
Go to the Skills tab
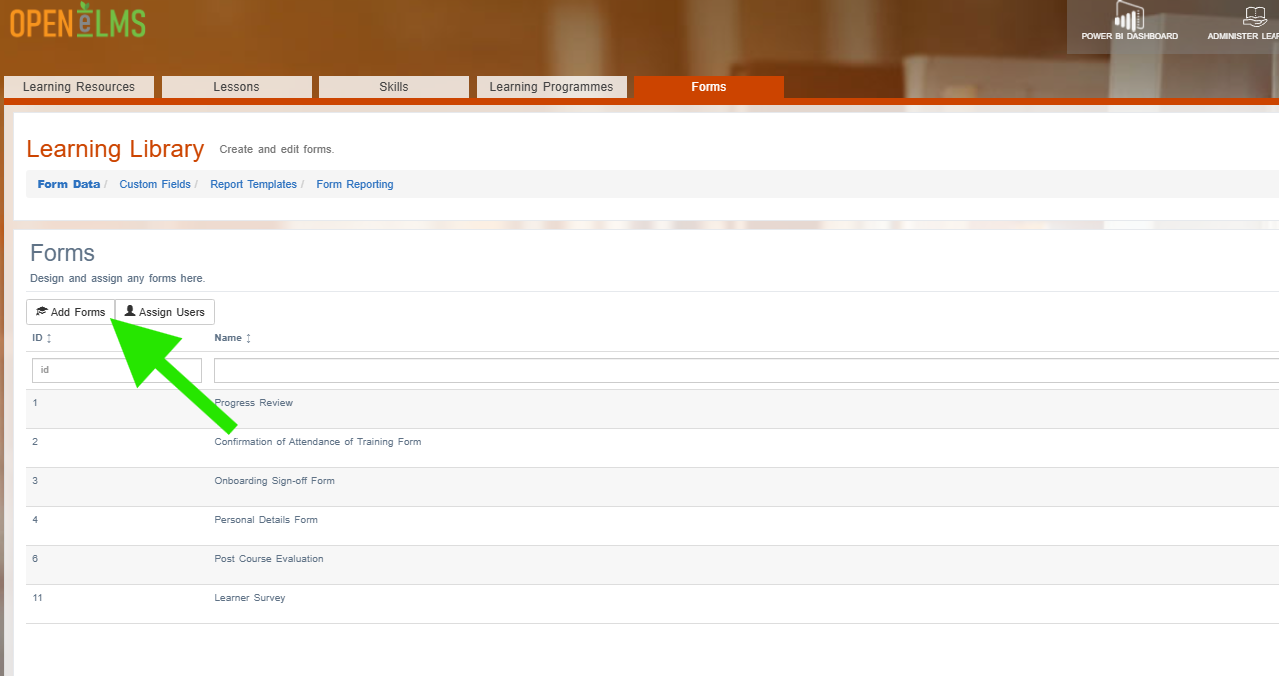coord(394,87)
